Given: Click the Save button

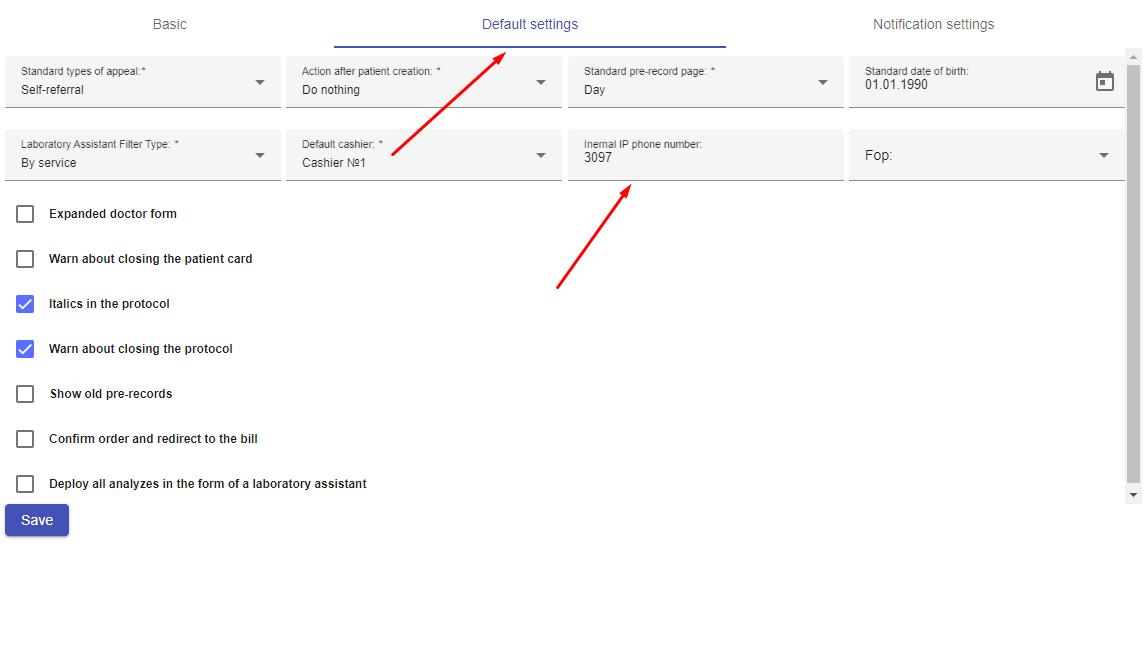Looking at the screenshot, I should (x=37, y=520).
